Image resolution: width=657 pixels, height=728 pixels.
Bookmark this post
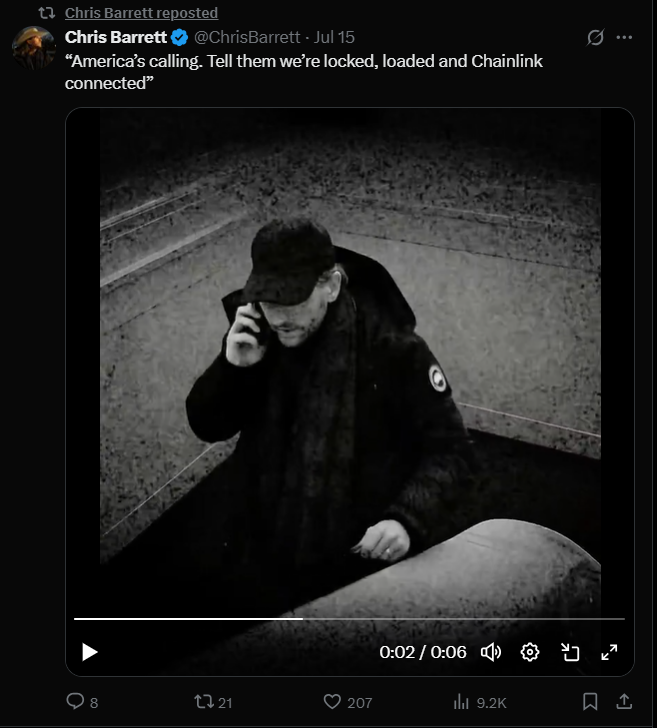click(590, 702)
